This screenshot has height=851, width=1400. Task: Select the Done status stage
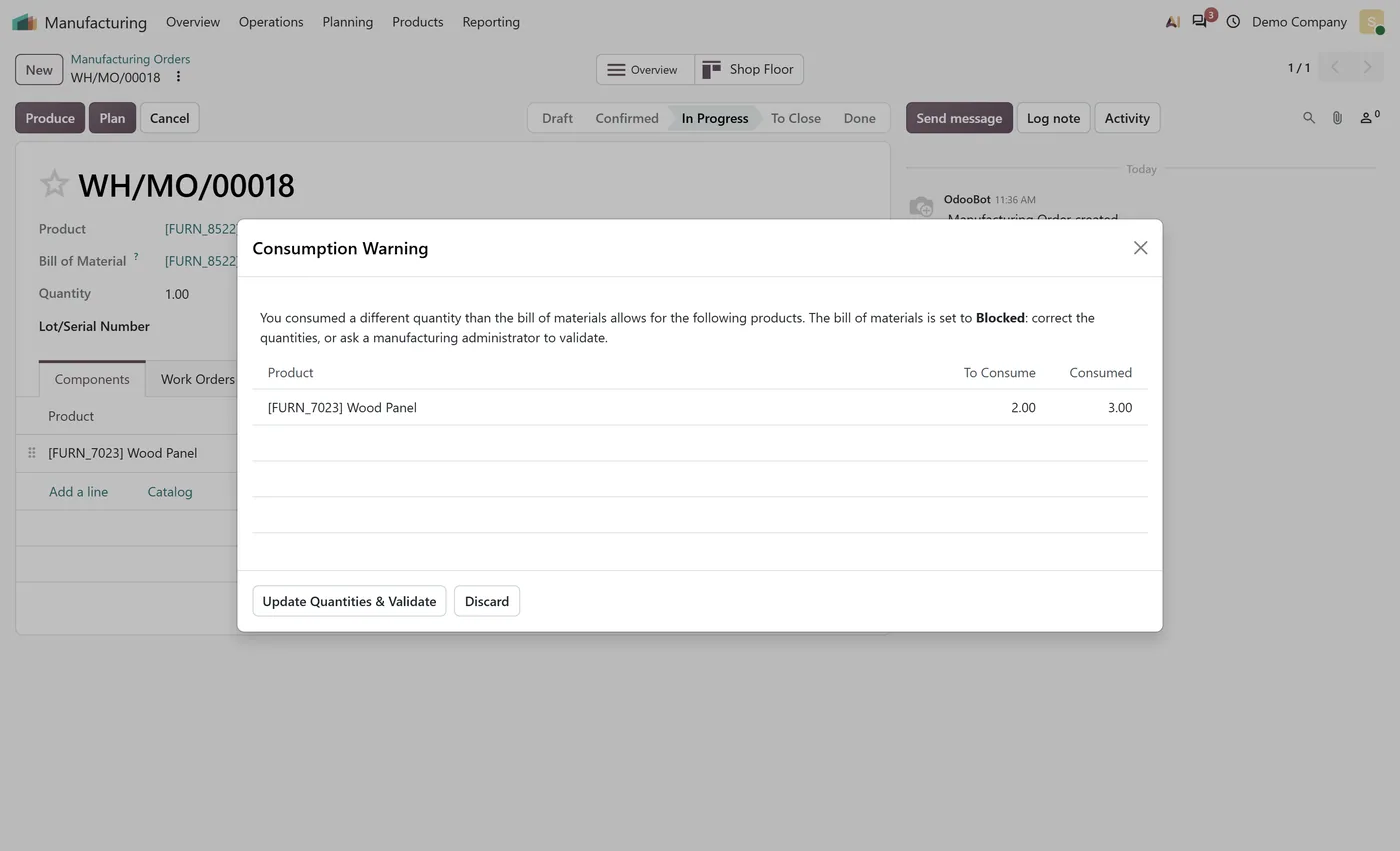pos(859,118)
